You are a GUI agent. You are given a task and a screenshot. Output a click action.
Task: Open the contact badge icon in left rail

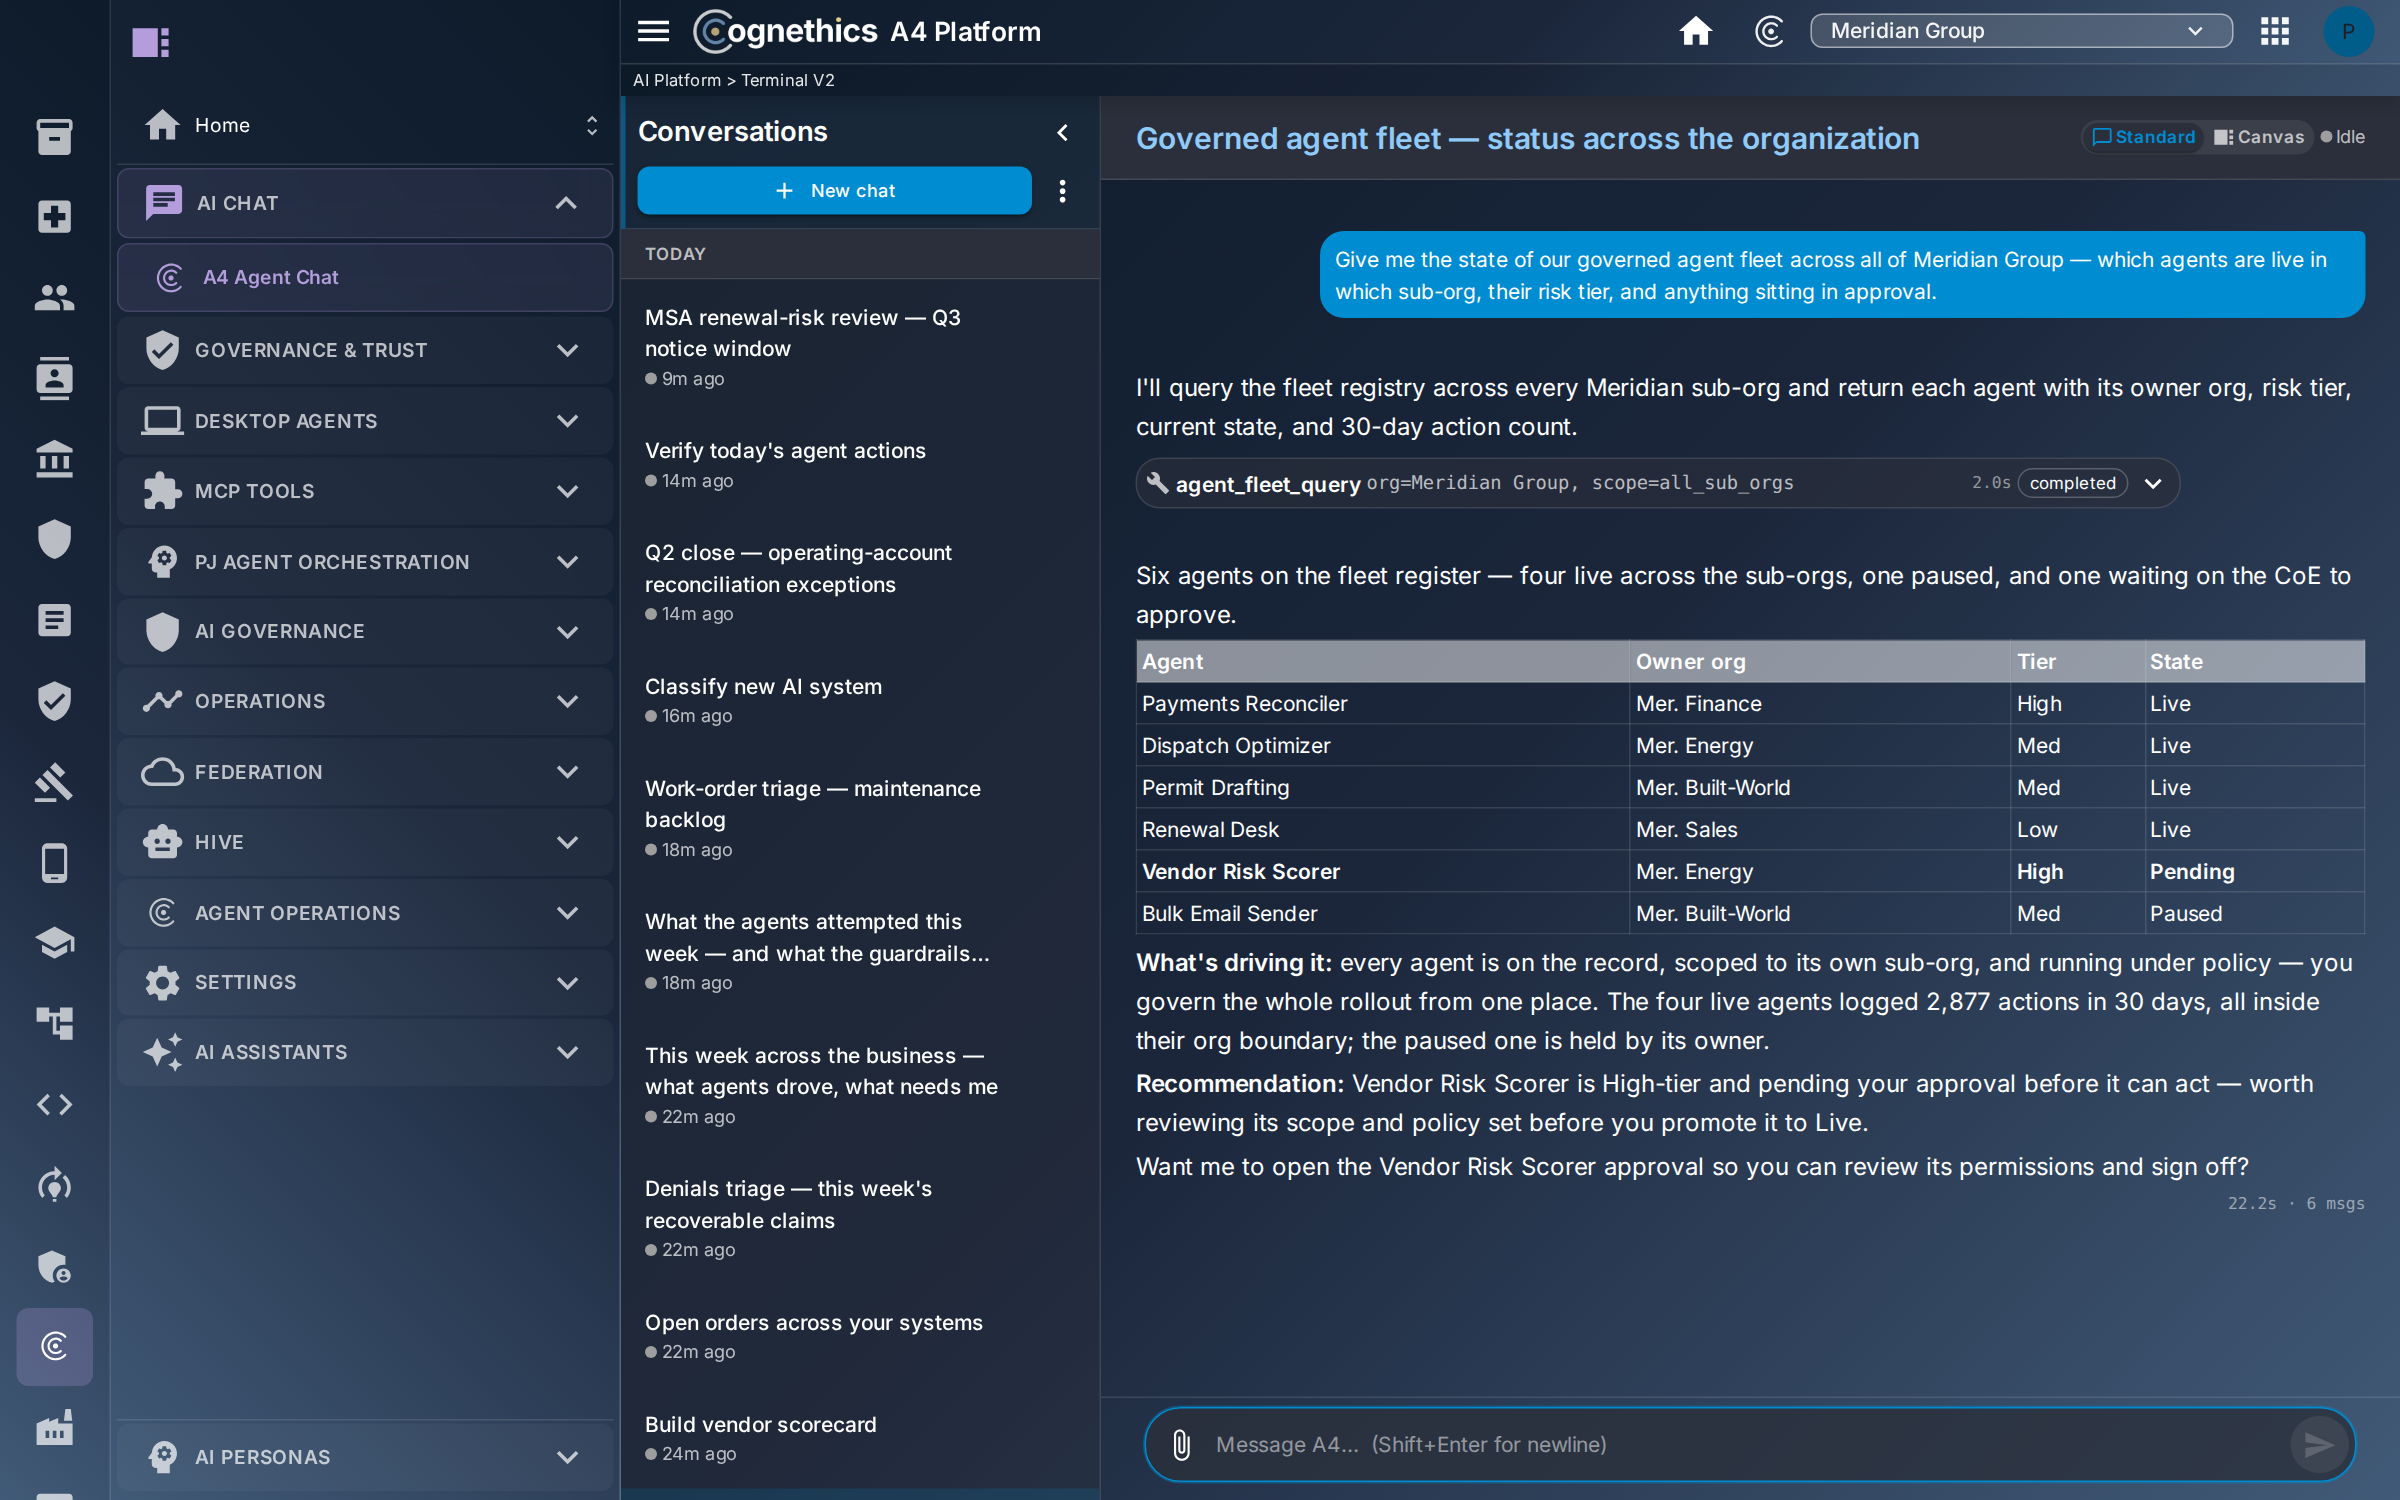pyautogui.click(x=54, y=378)
